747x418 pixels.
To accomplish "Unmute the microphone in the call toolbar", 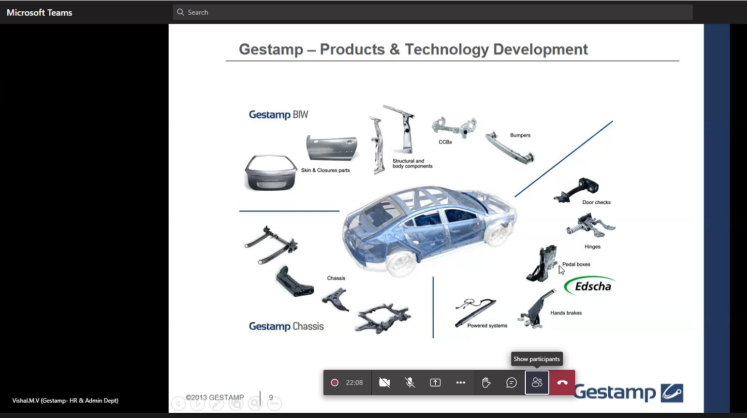I will [410, 382].
